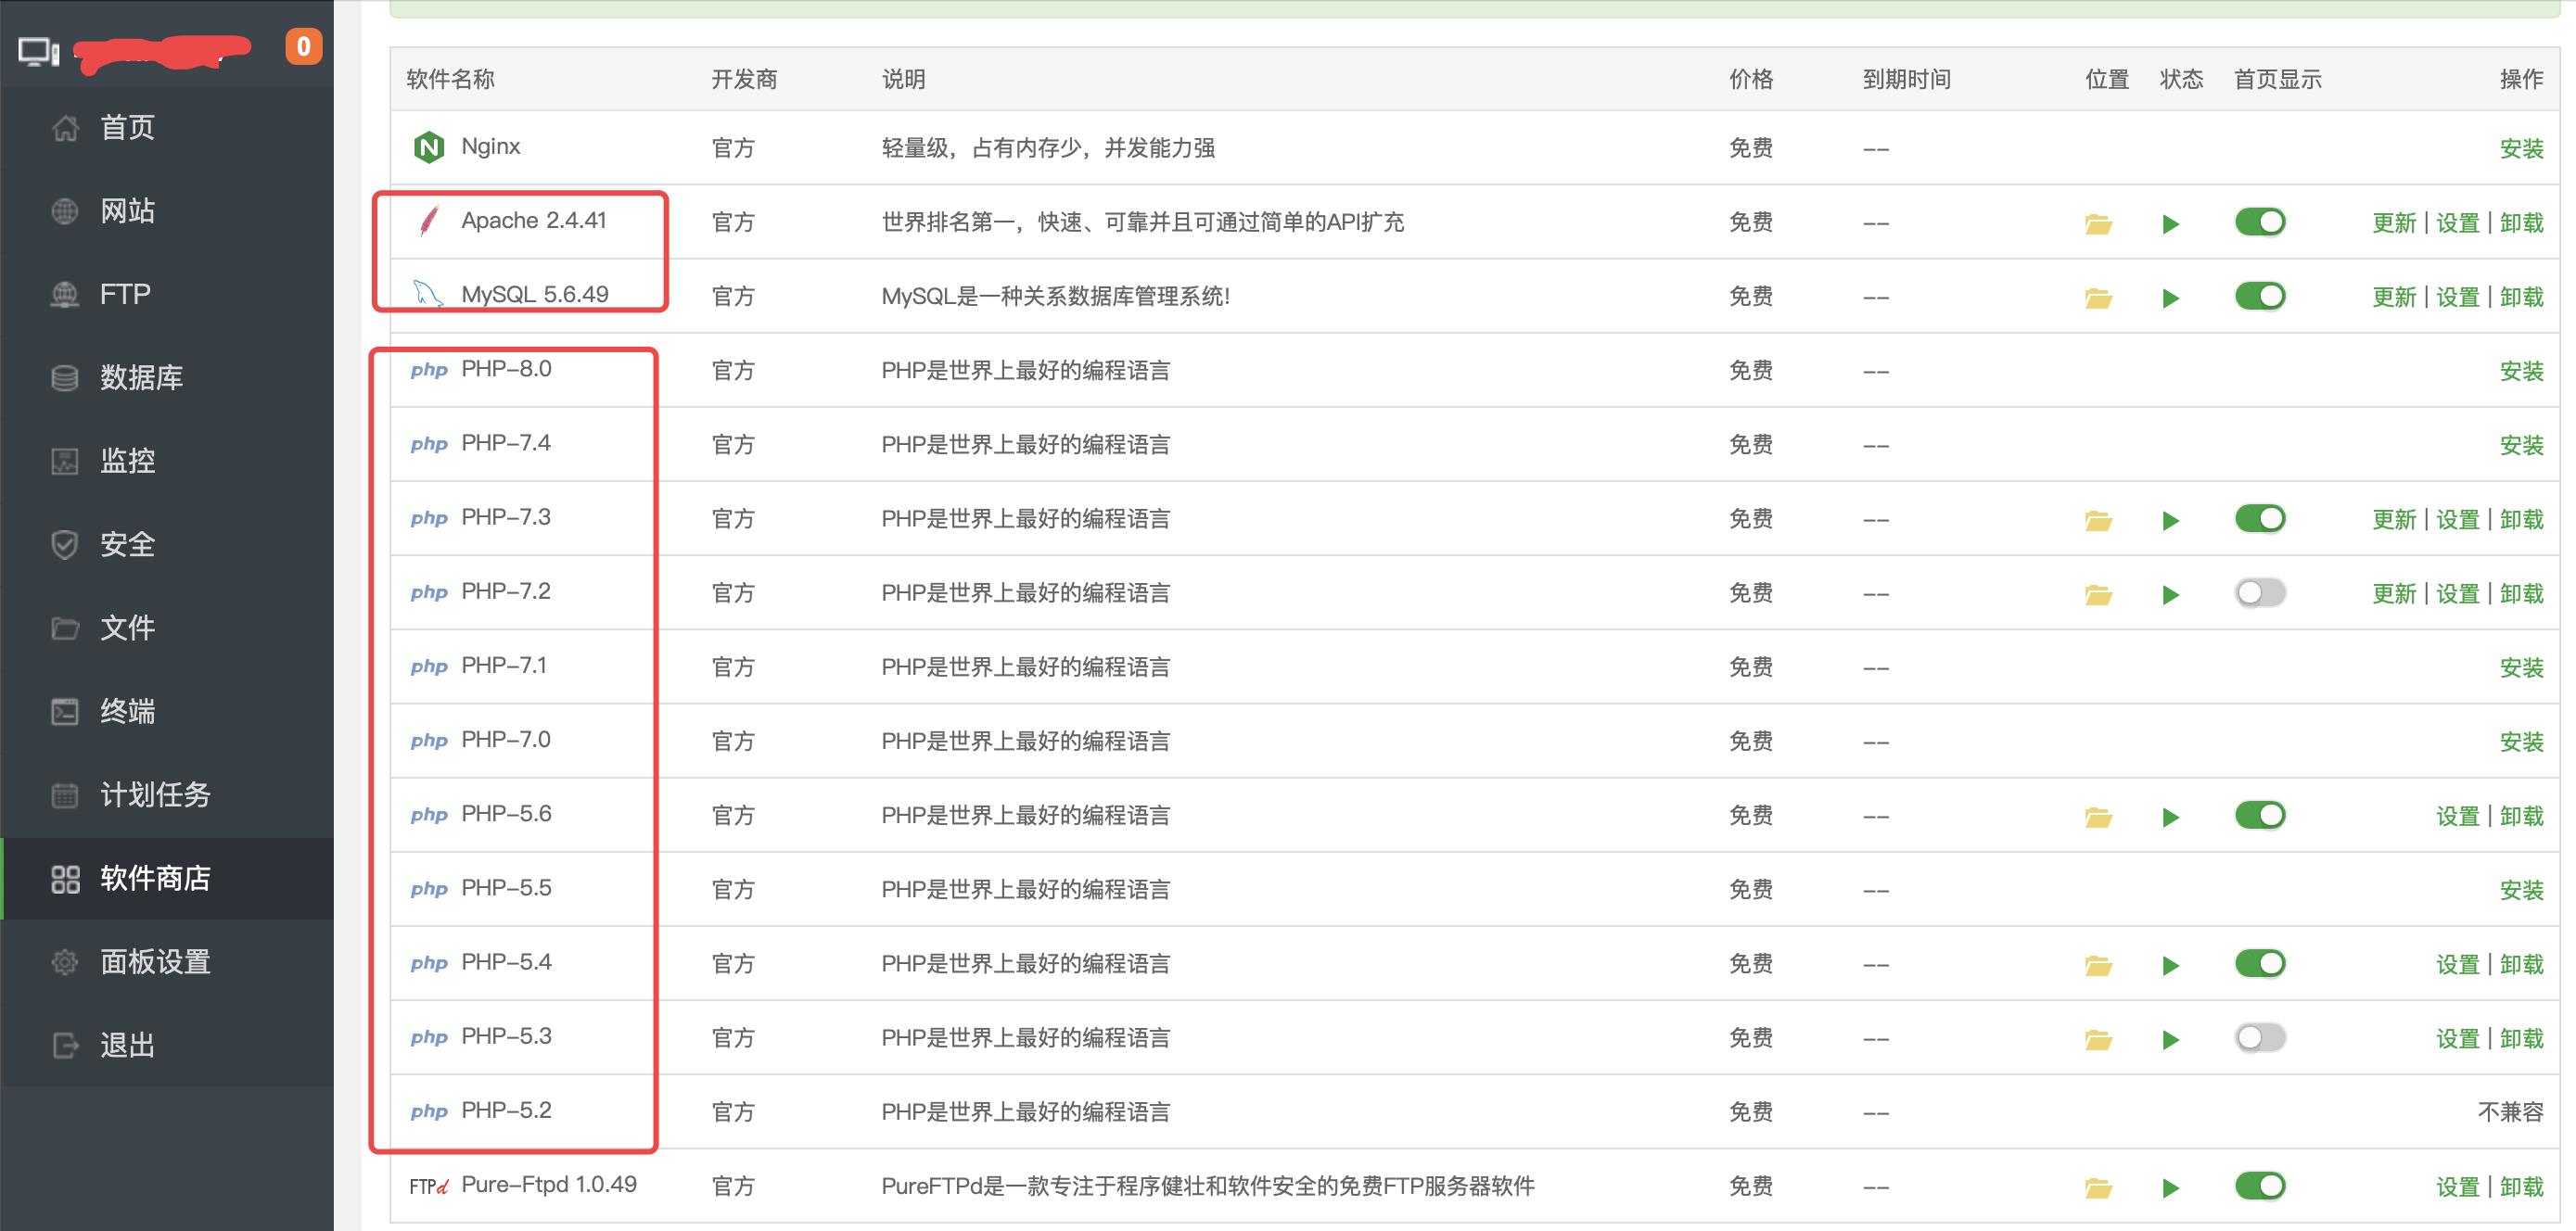Open 面板设置 from the sidebar menu
The width and height of the screenshot is (2576, 1231).
(x=155, y=961)
